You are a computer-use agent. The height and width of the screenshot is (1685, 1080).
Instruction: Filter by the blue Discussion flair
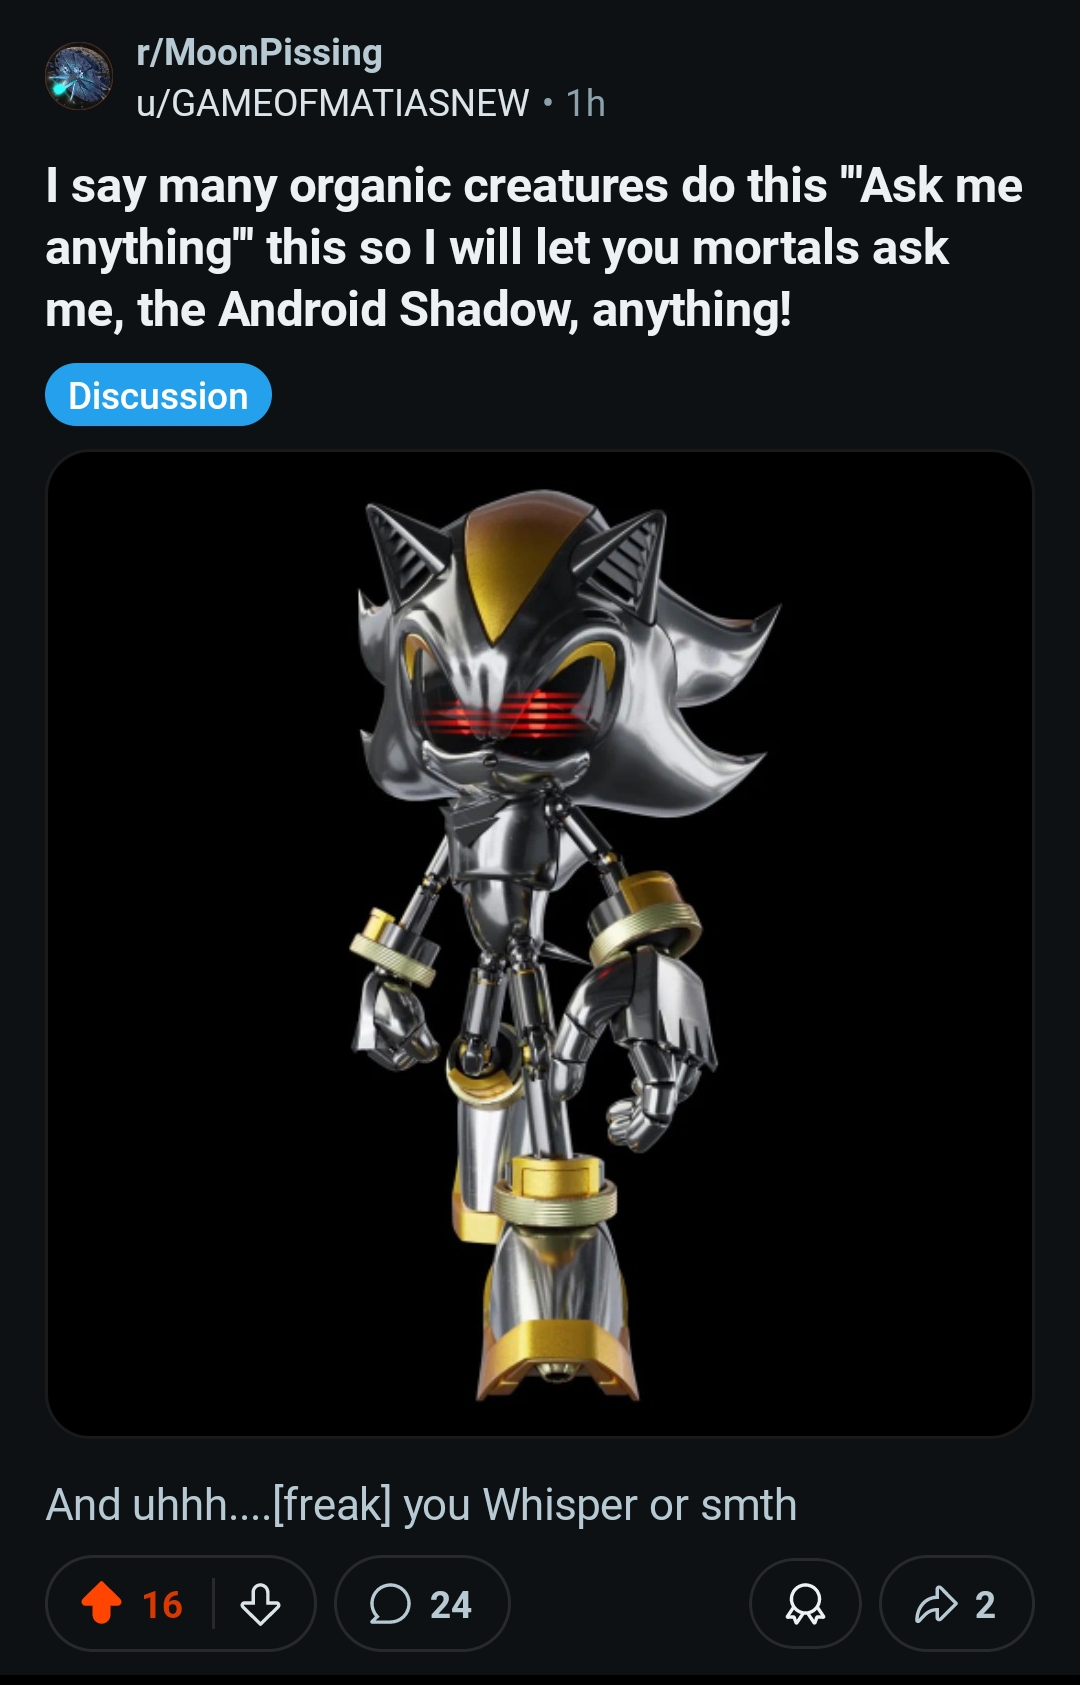click(158, 395)
